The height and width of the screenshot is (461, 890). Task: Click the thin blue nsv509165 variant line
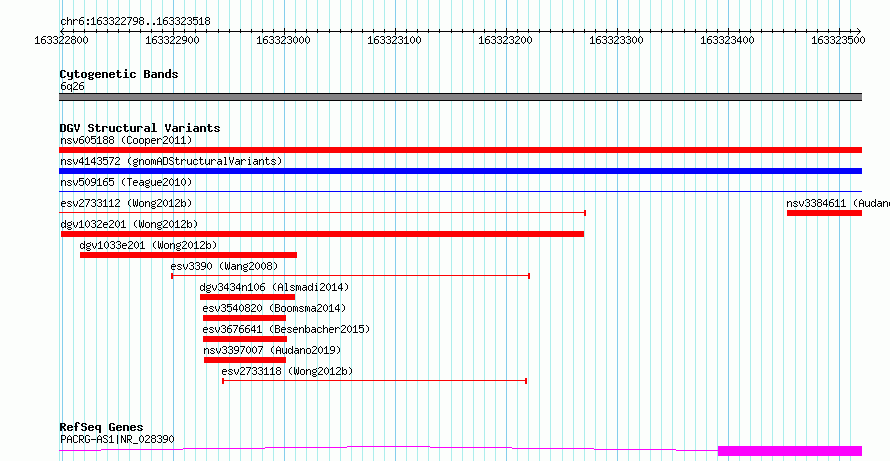point(460,192)
